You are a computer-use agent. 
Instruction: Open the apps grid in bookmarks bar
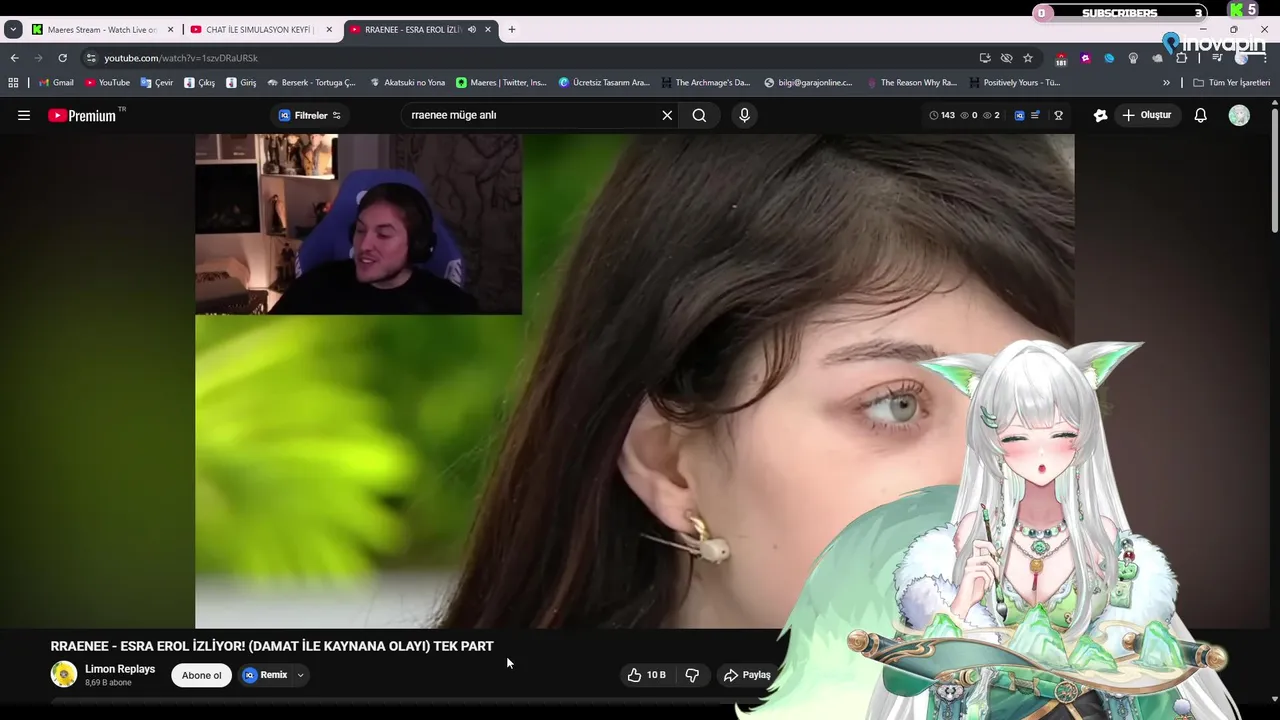coord(13,83)
